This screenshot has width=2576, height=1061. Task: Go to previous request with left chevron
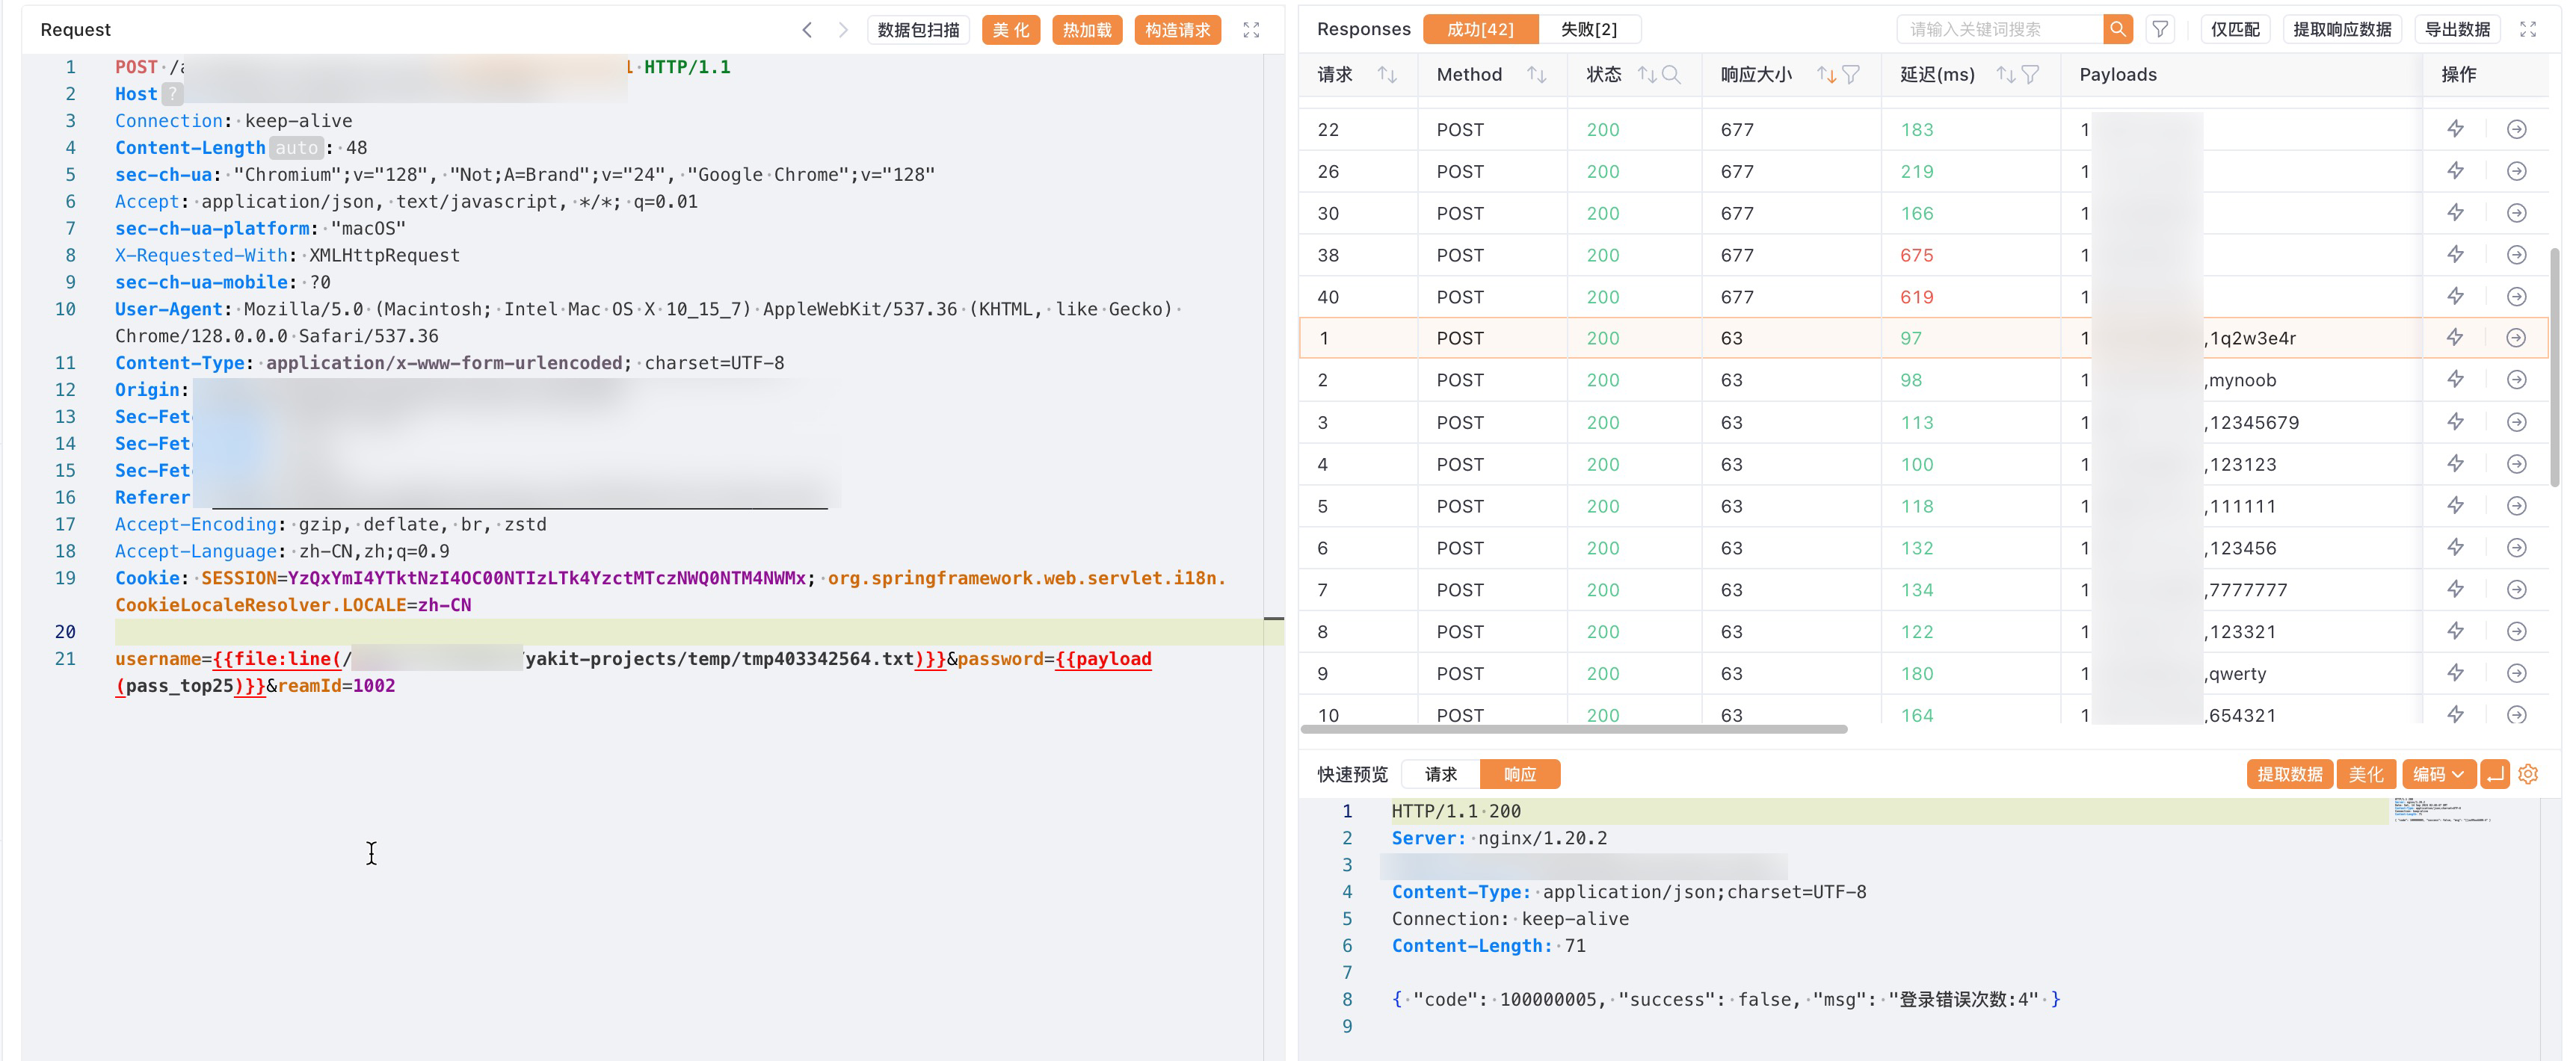[807, 30]
